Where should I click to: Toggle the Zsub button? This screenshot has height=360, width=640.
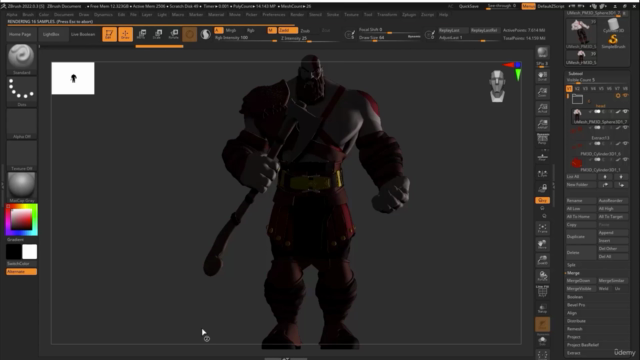(305, 31)
